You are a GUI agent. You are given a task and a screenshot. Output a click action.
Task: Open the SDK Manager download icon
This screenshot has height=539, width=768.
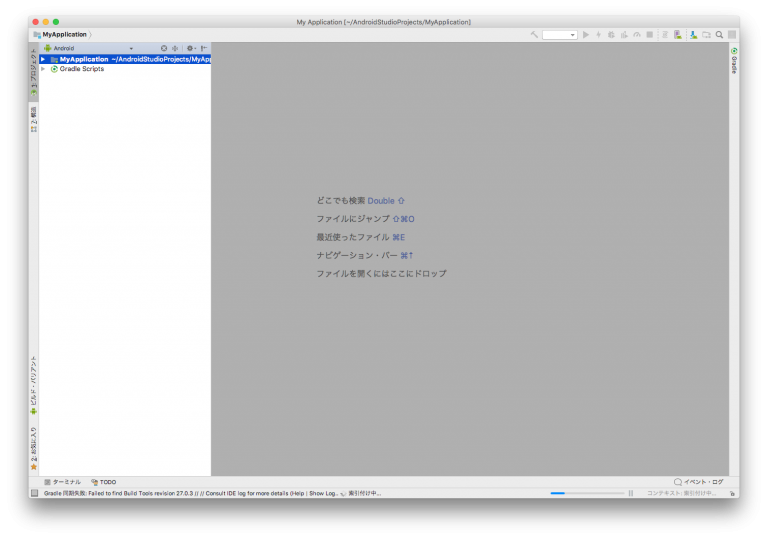click(693, 35)
